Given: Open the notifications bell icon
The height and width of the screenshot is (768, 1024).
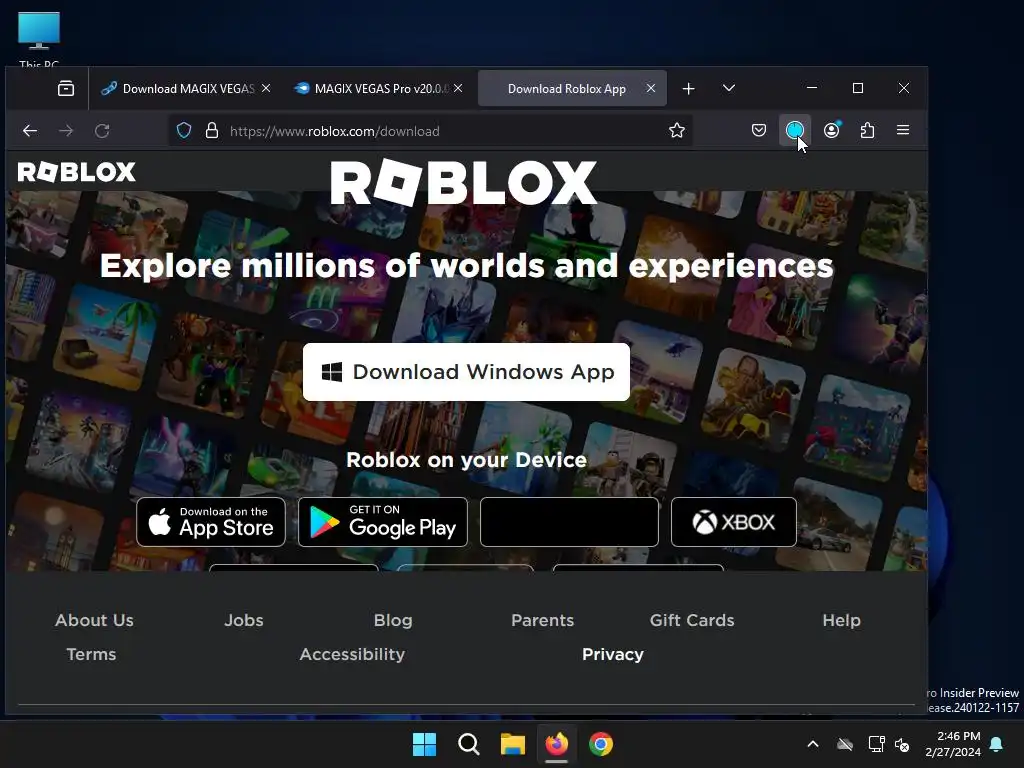Looking at the screenshot, I should pyautogui.click(x=997, y=744).
